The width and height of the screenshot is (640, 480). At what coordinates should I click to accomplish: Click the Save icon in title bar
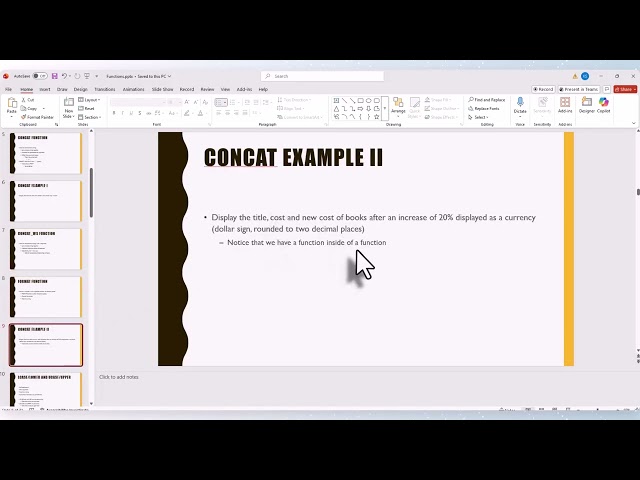click(x=54, y=76)
